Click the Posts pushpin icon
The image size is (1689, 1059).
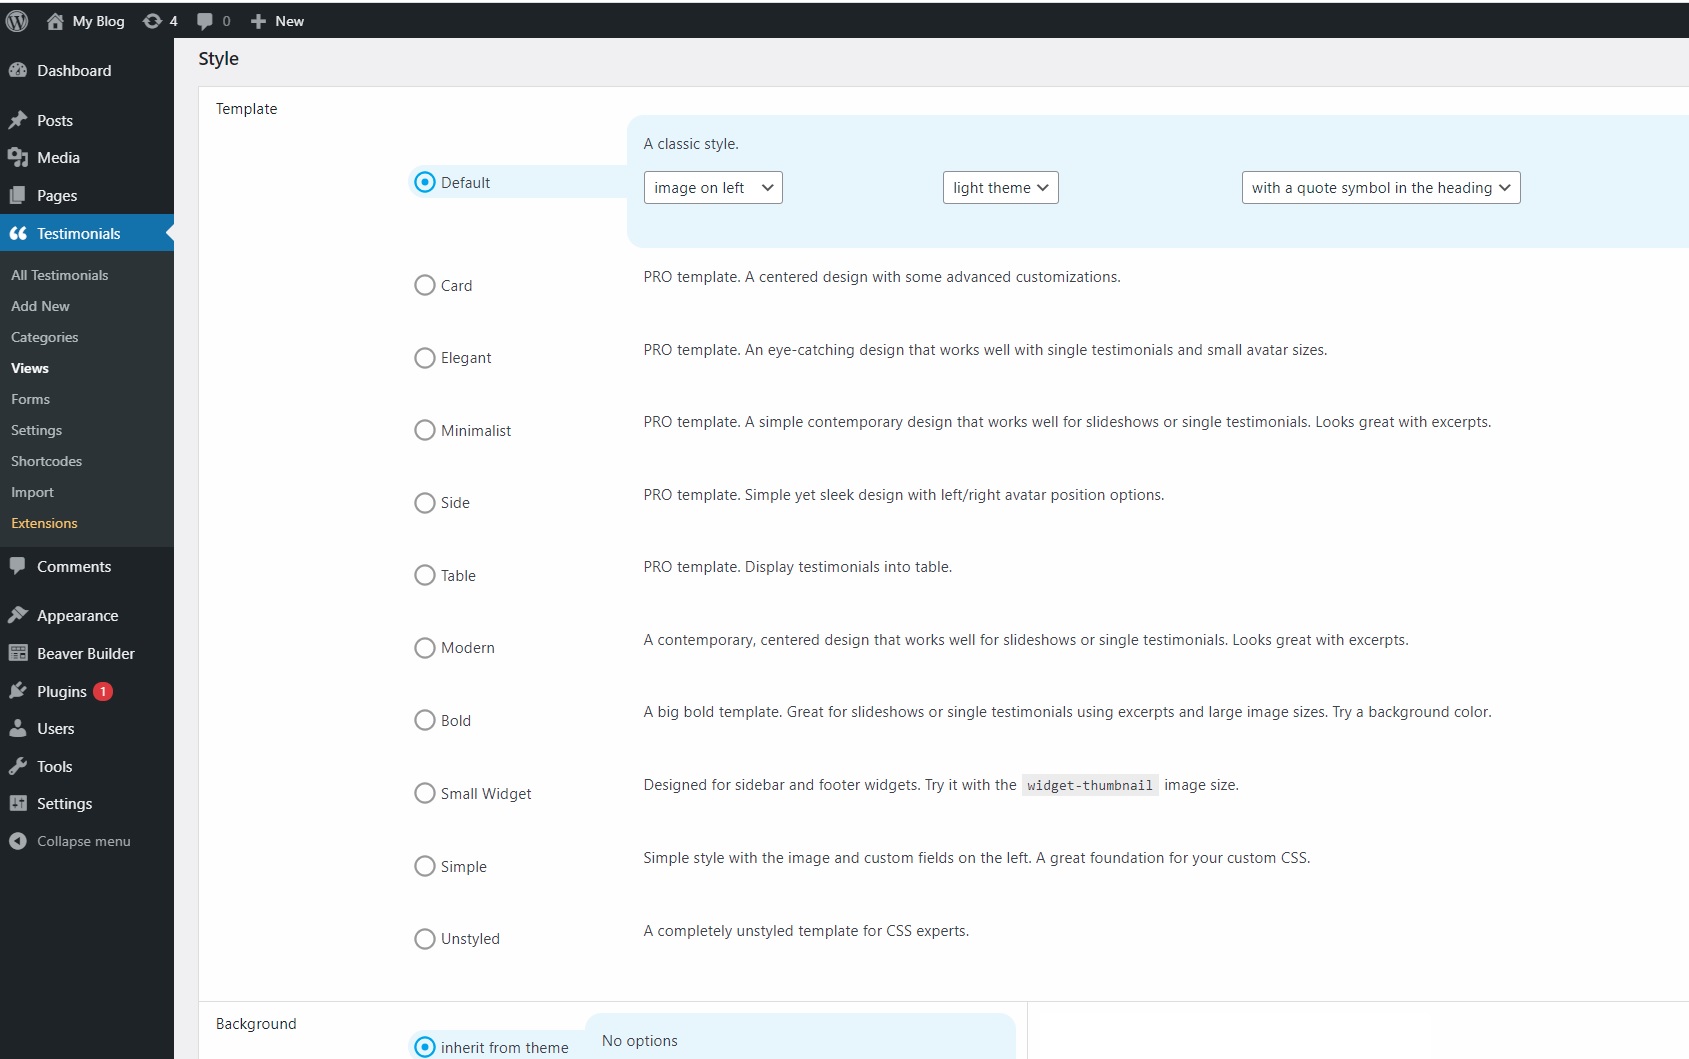click(18, 120)
